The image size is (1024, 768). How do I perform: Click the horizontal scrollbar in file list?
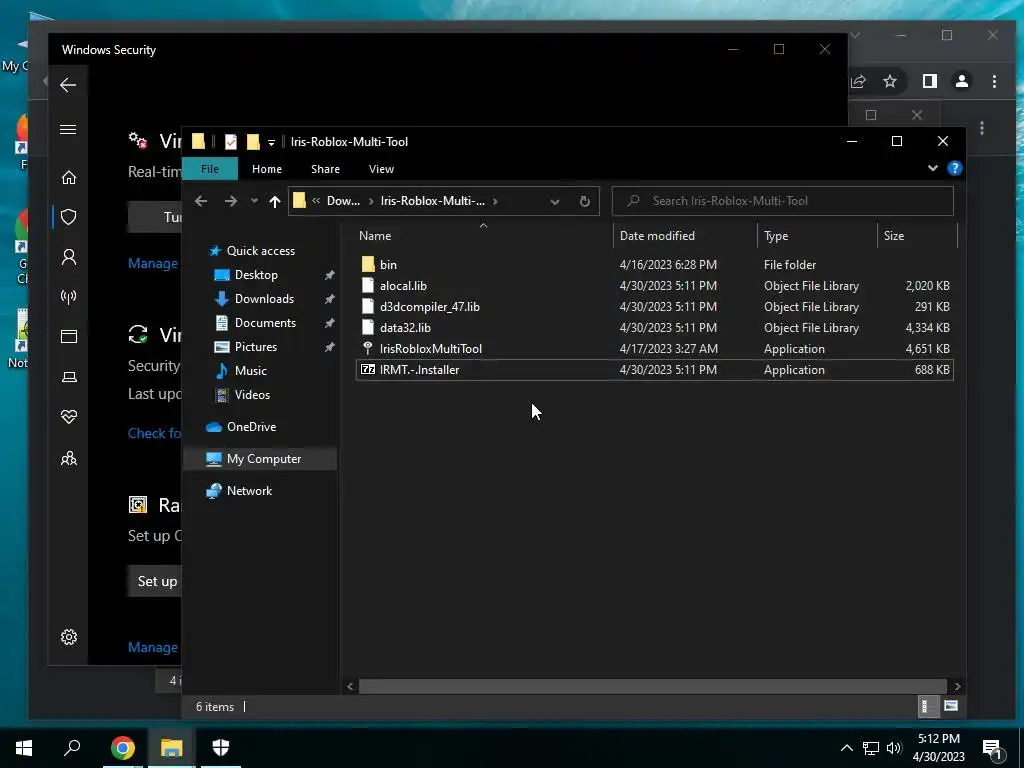(652, 686)
